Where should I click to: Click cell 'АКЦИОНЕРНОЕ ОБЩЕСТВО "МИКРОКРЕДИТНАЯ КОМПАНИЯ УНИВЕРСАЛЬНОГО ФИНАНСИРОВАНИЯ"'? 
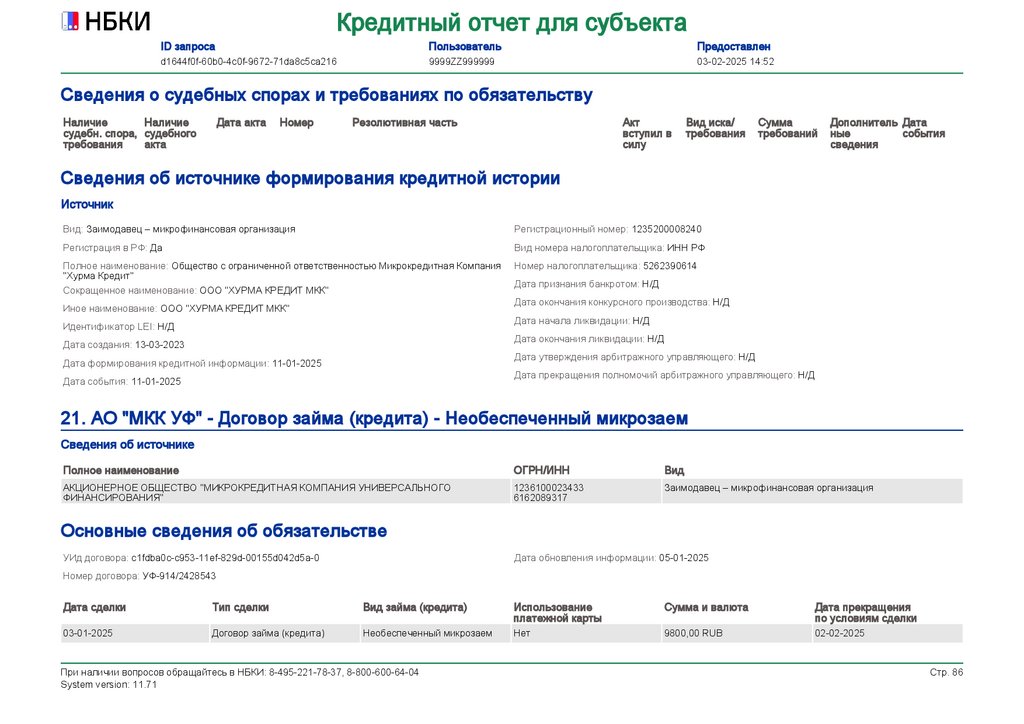pyautogui.click(x=285, y=492)
